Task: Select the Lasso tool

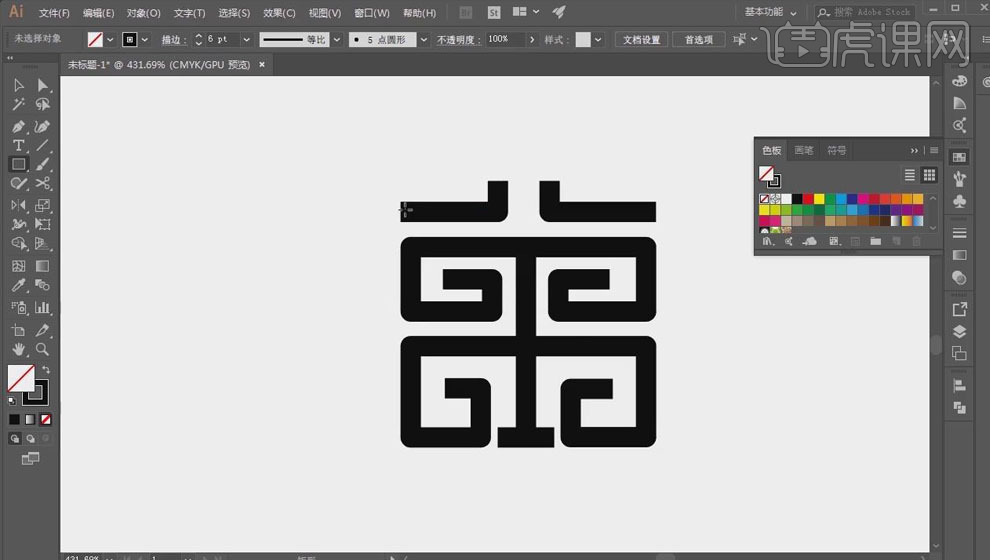Action: click(42, 104)
